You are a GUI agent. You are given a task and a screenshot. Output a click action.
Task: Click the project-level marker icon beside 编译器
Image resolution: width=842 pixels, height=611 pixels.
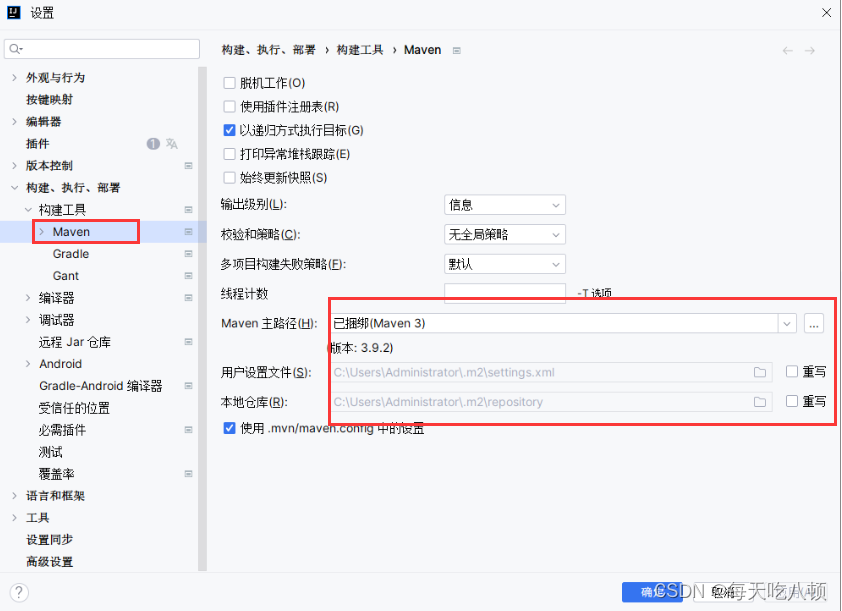[x=188, y=297]
